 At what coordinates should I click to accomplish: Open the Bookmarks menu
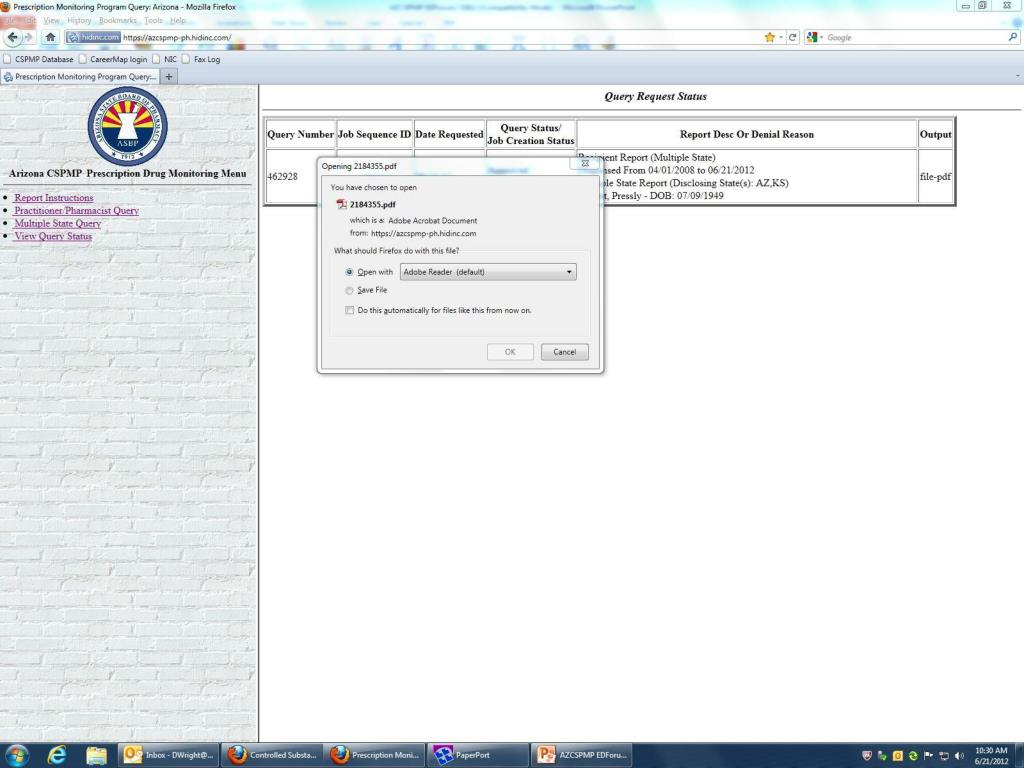click(118, 20)
